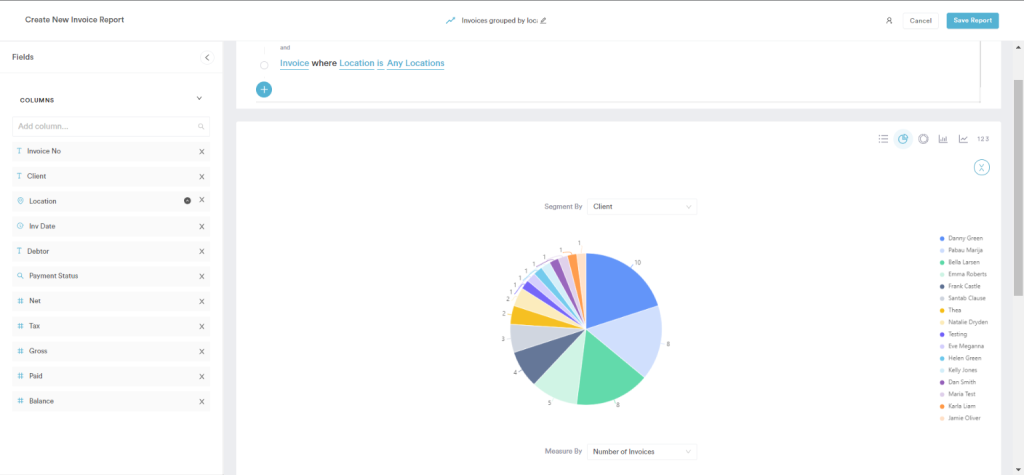The height and width of the screenshot is (475, 1024).
Task: Open the Measure By dropdown
Action: [642, 452]
